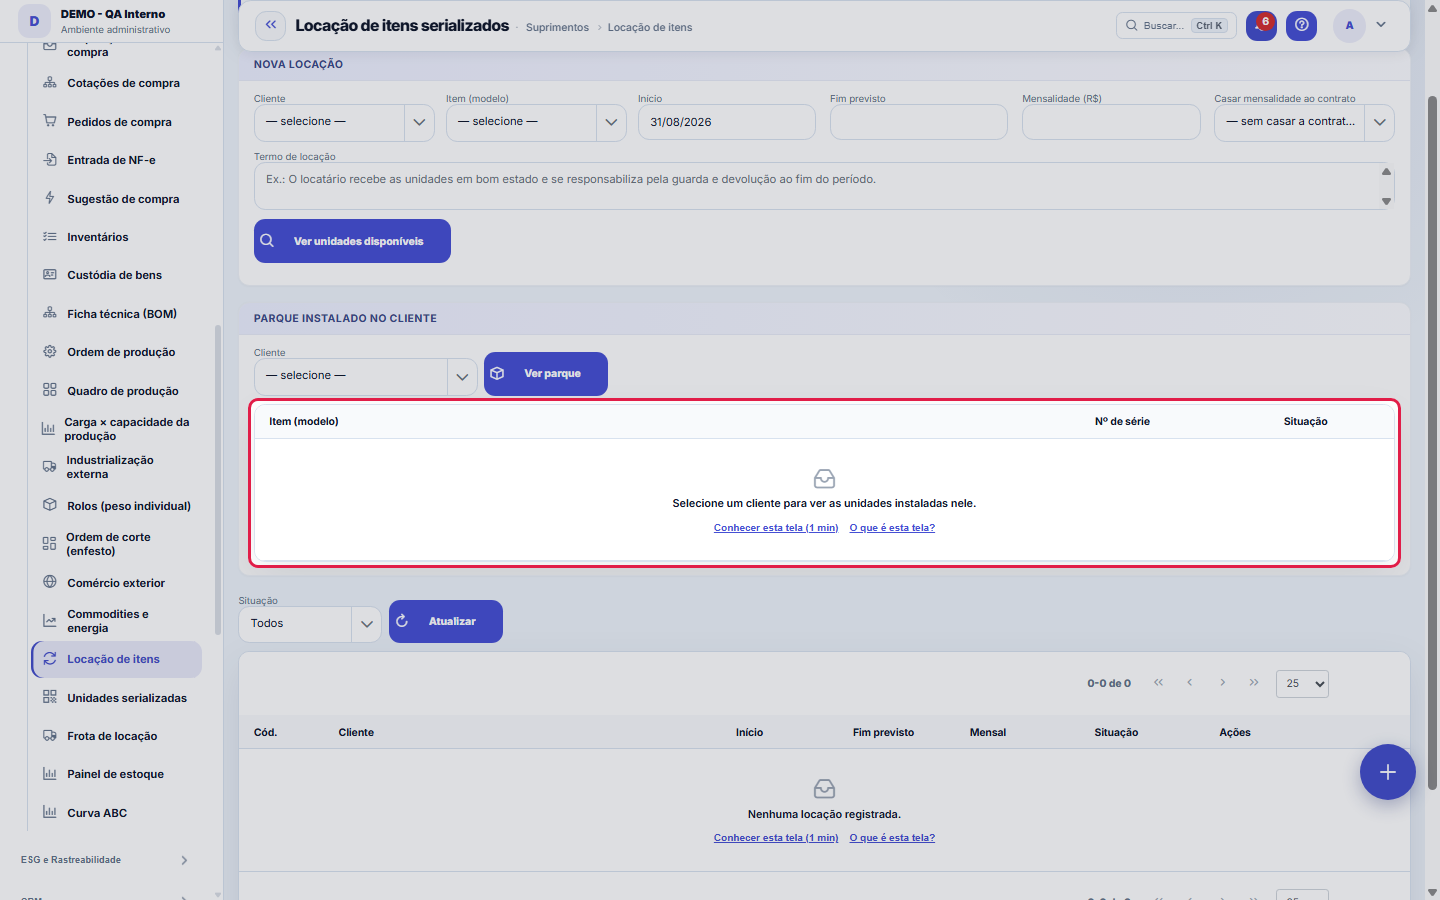1440x900 pixels.
Task: Open Item (modelo) dropdown
Action: pyautogui.click(x=536, y=122)
